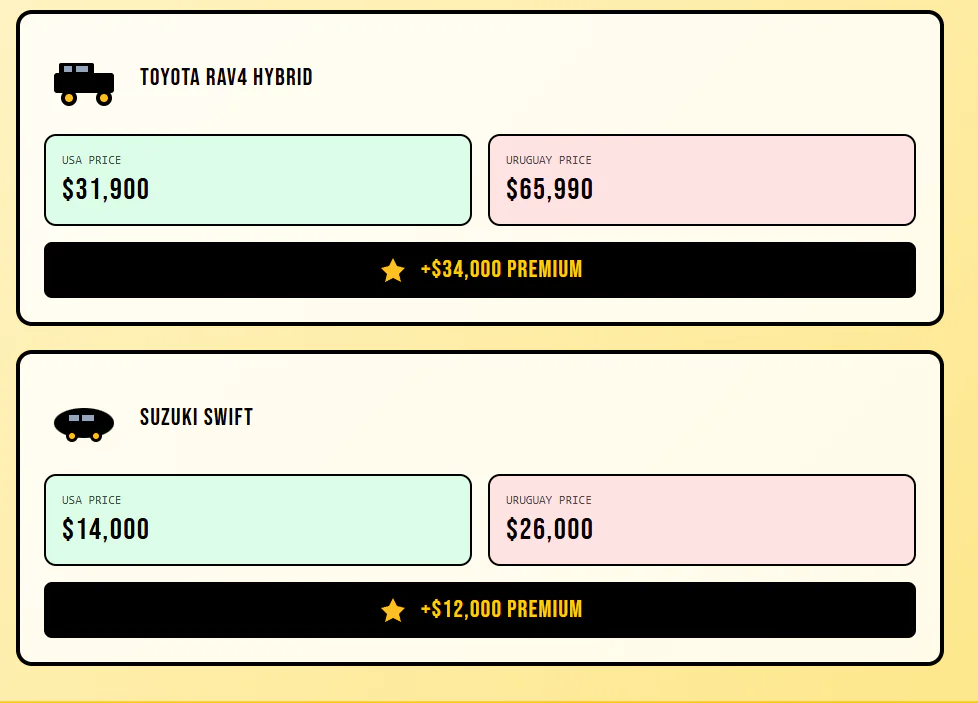The width and height of the screenshot is (978, 703).
Task: Click the $65,990 Uruguay price value
Action: click(550, 189)
